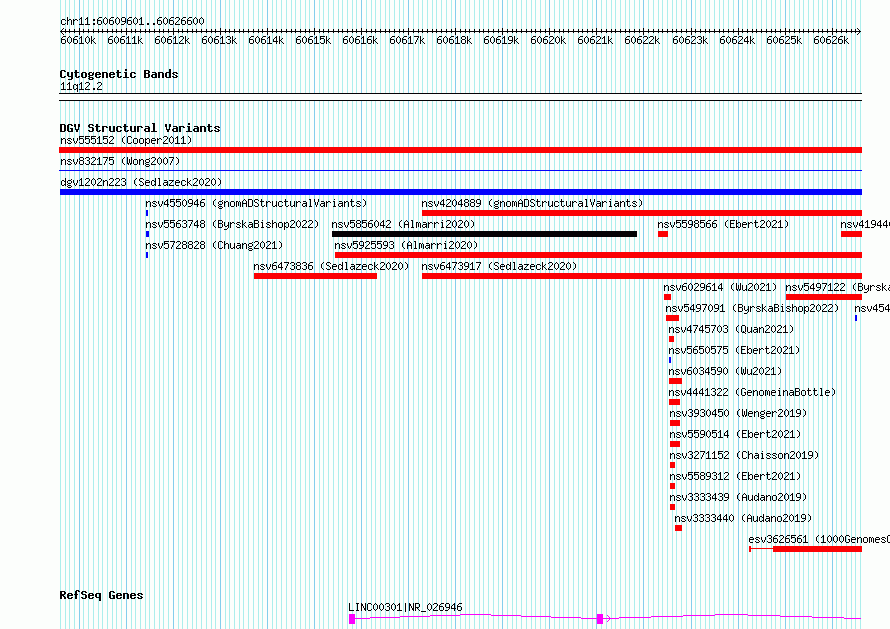Click the nsv3930450 (Wenger2019) label
This screenshot has height=629, width=890.
coord(738,413)
